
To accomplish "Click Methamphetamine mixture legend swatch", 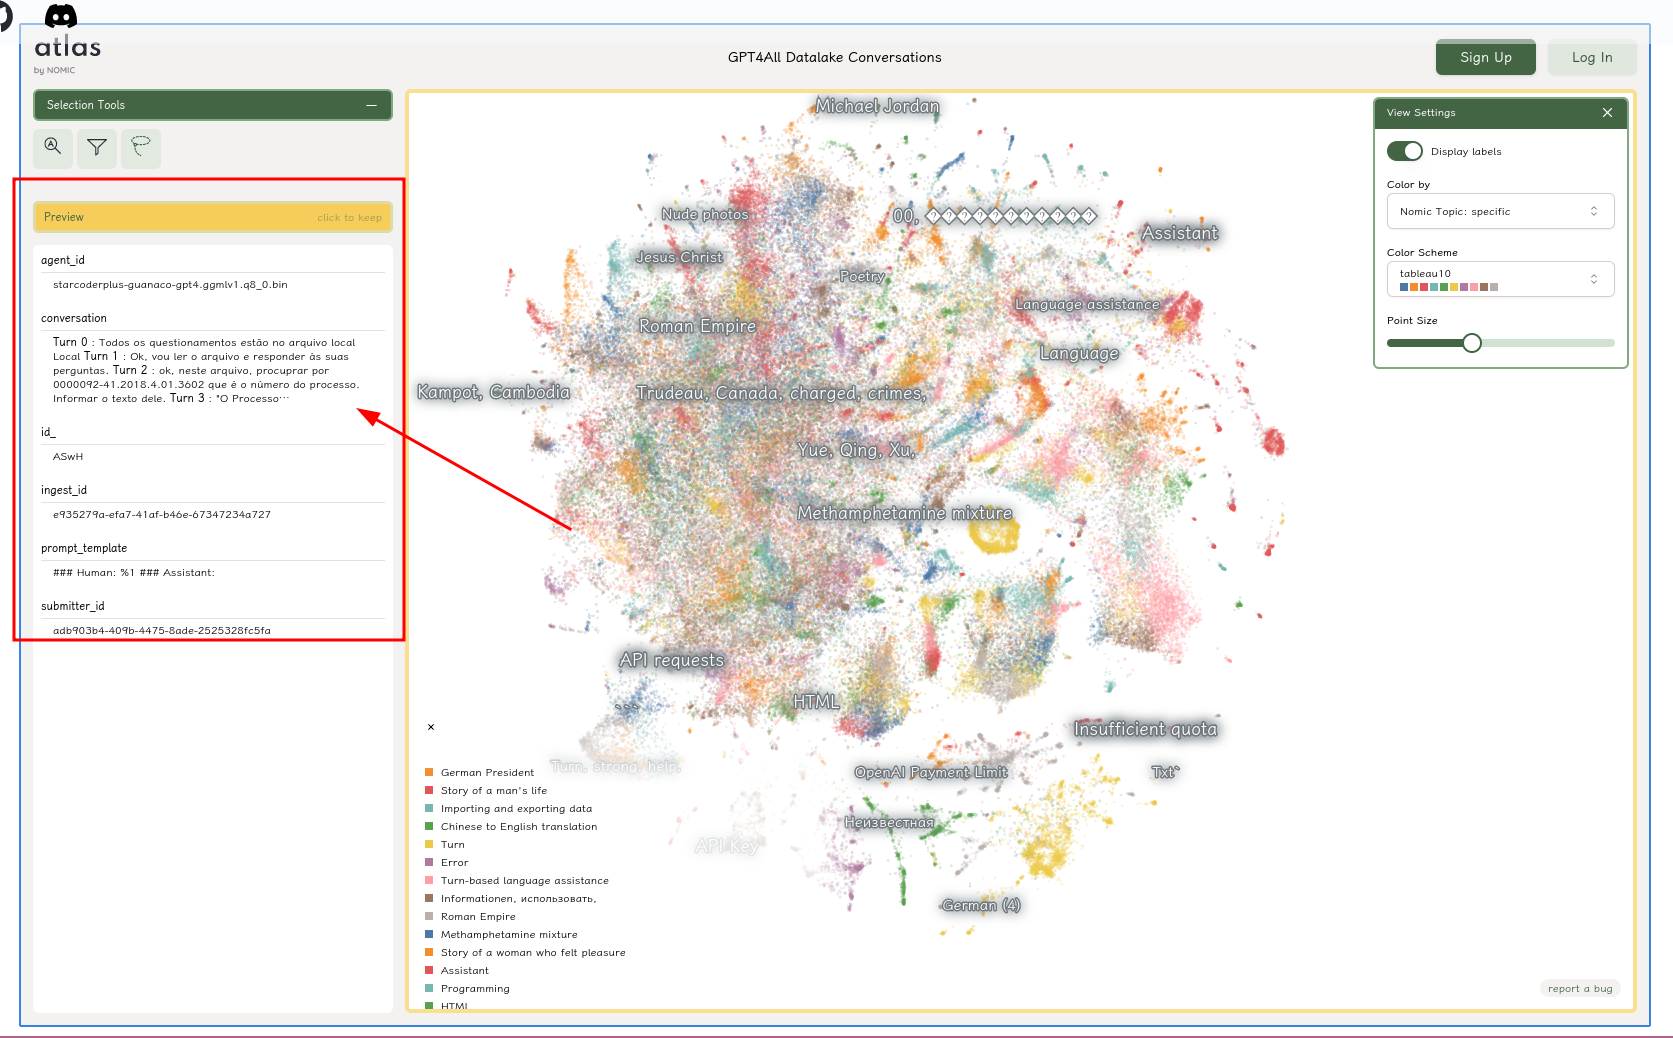I will pyautogui.click(x=429, y=934).
